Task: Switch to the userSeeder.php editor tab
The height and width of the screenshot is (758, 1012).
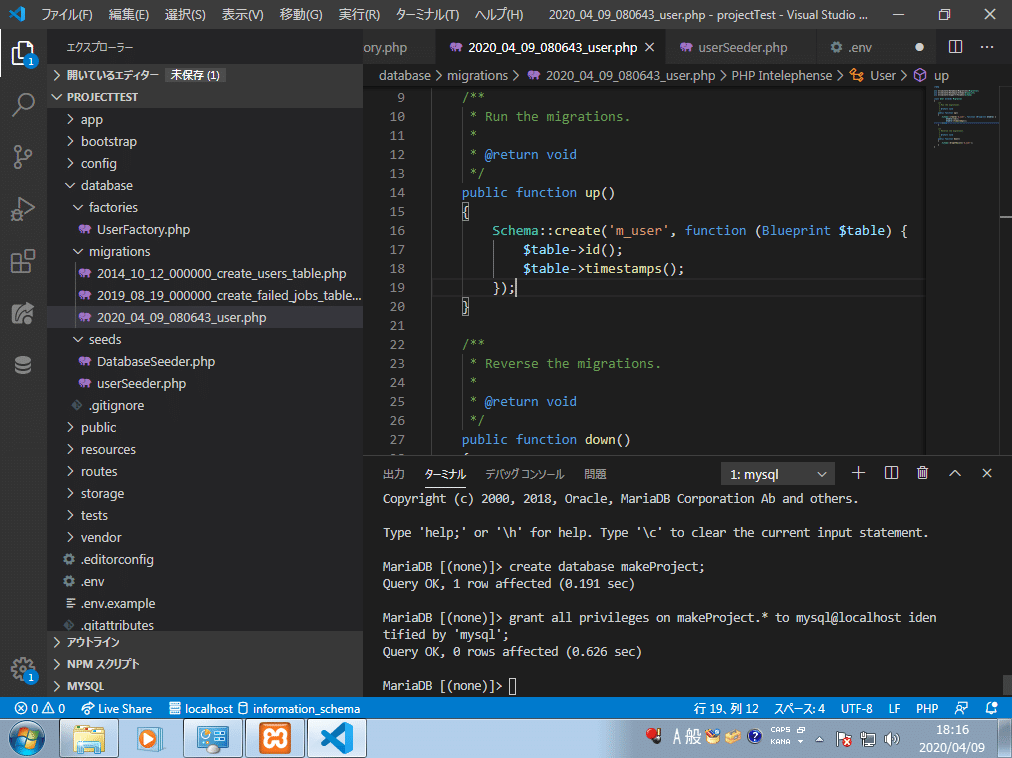Action: point(742,47)
